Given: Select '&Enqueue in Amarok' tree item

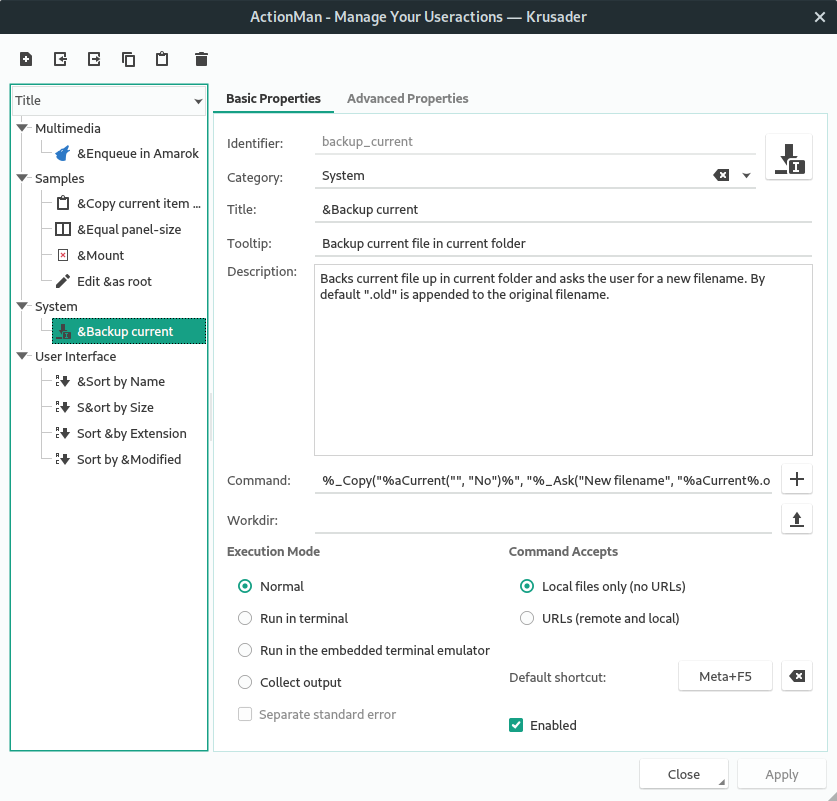Looking at the screenshot, I should click(127, 154).
